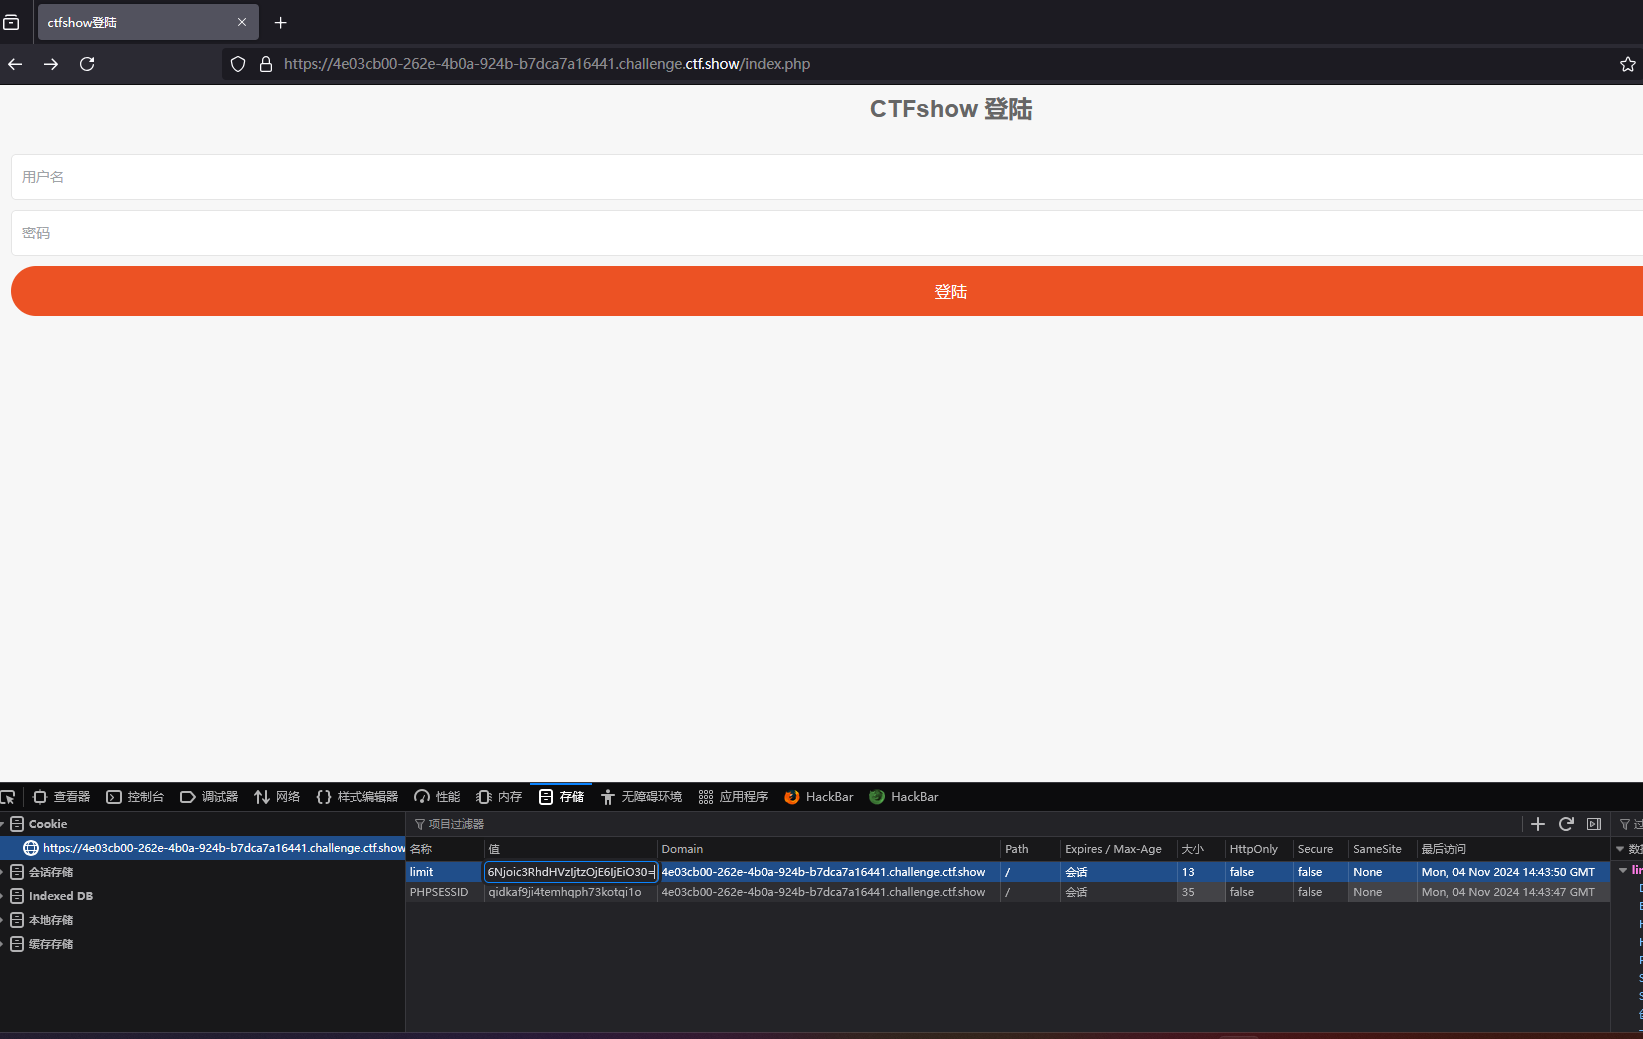Open a new browser tab
Image resolution: width=1643 pixels, height=1039 pixels.
pyautogui.click(x=281, y=22)
